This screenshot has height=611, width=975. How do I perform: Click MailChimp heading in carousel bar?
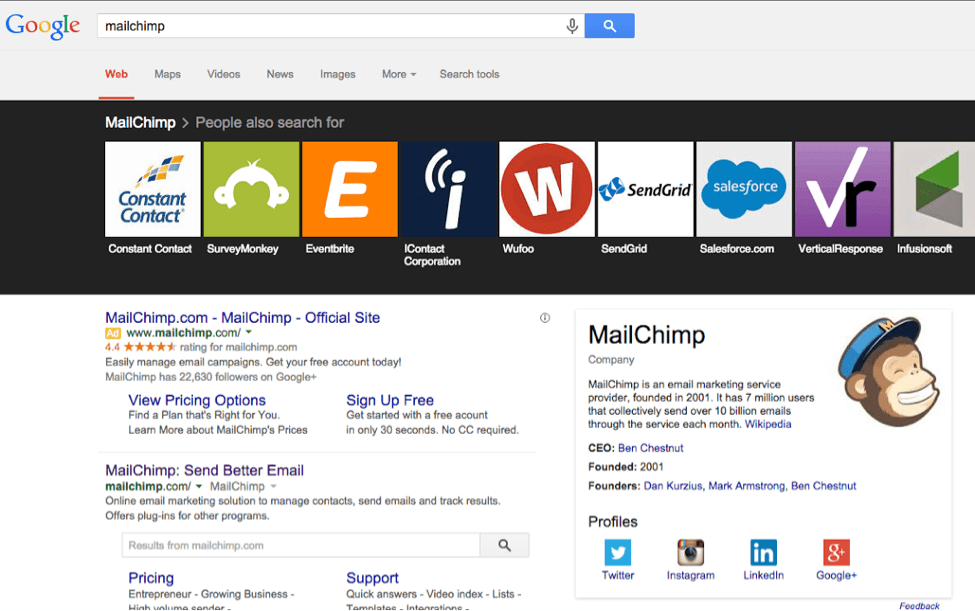click(140, 122)
